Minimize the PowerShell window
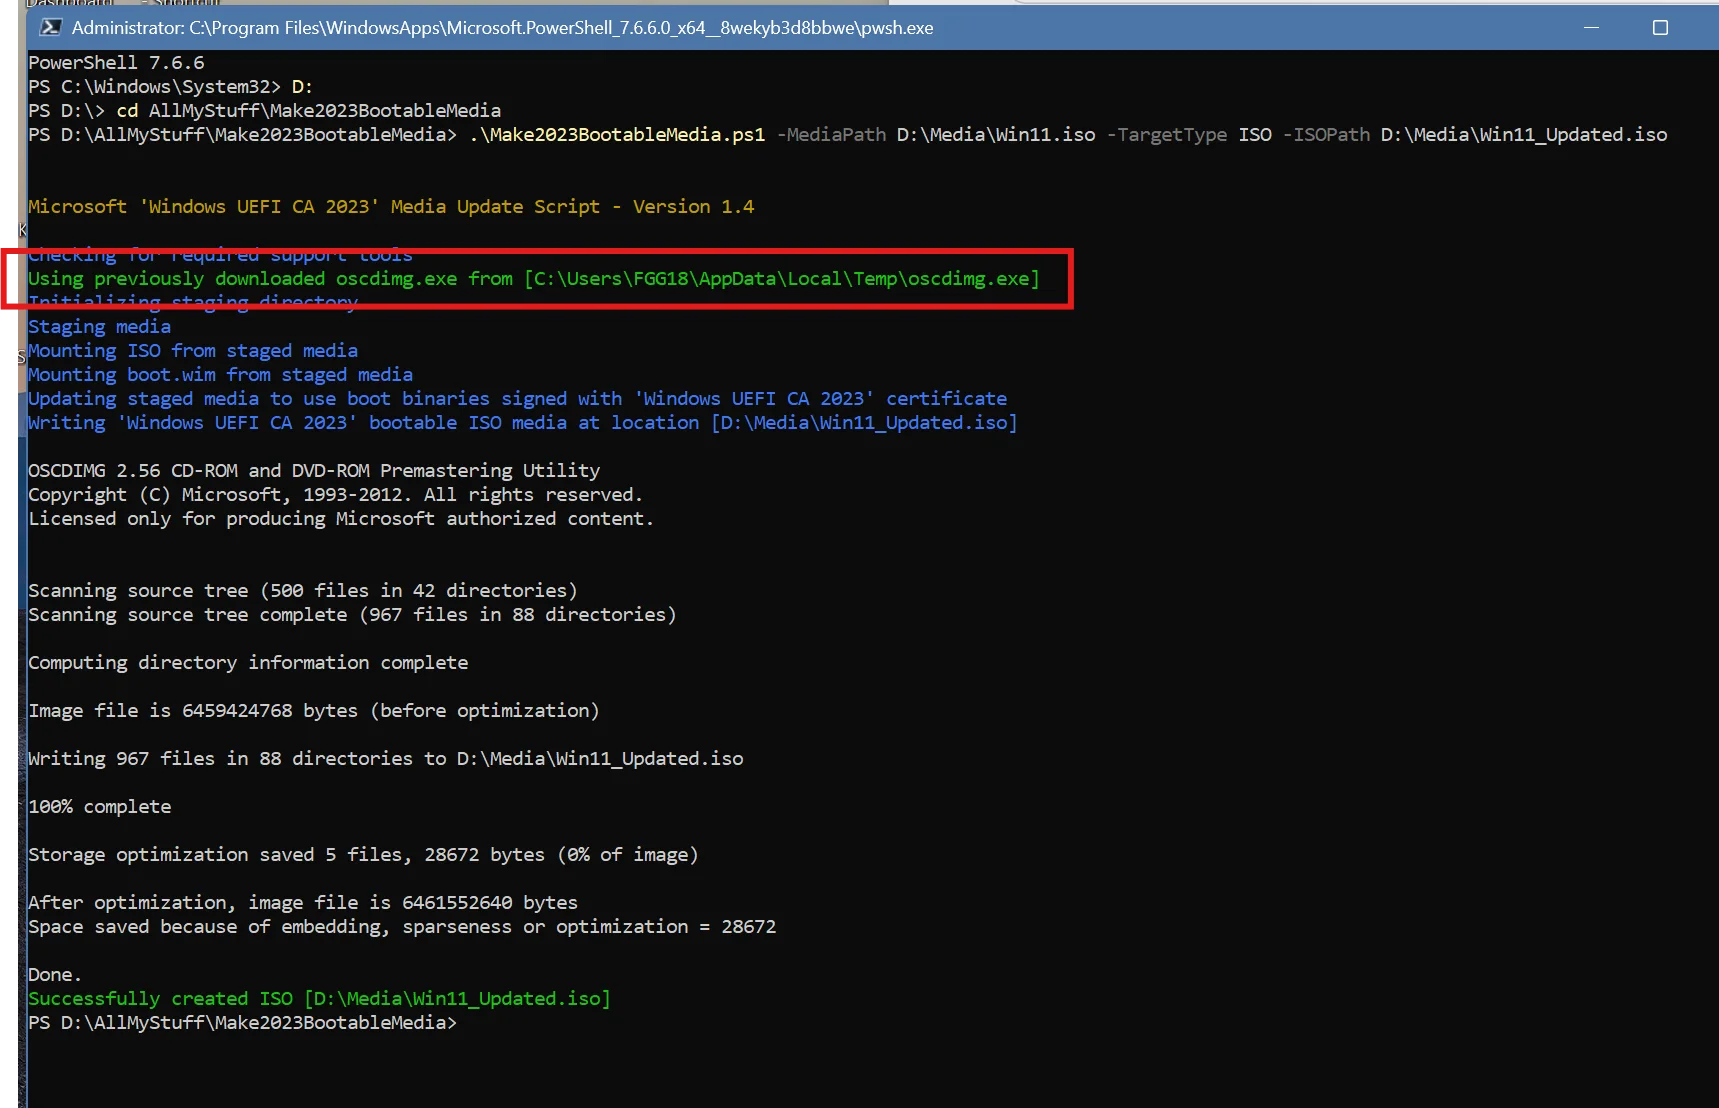Viewport: 1719px width, 1108px height. [1591, 28]
